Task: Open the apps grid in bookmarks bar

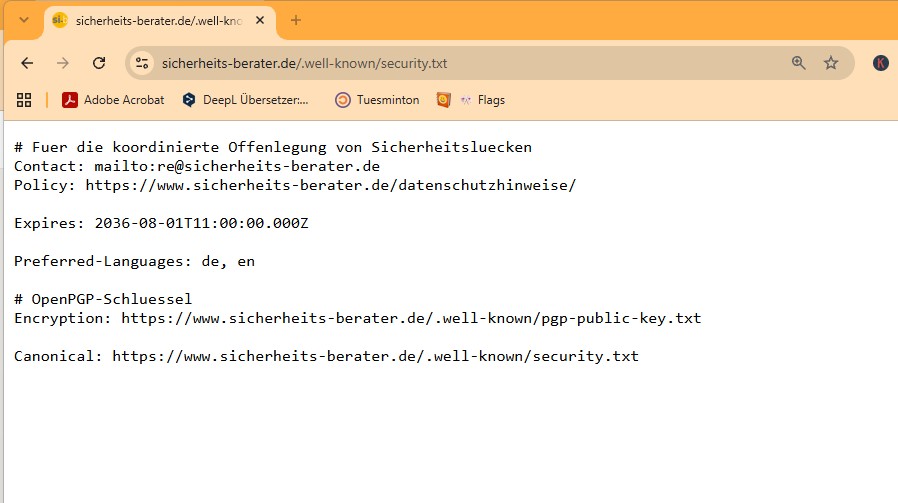Action: [24, 100]
